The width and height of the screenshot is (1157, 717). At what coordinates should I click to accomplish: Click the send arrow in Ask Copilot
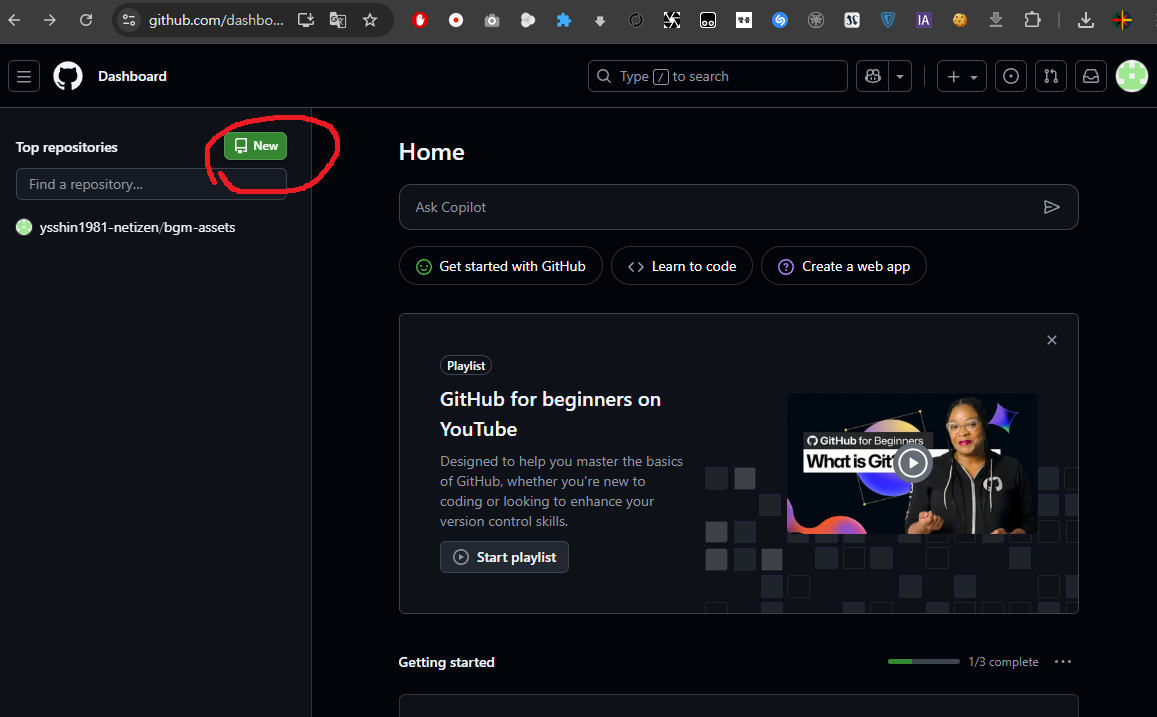pyautogui.click(x=1051, y=207)
